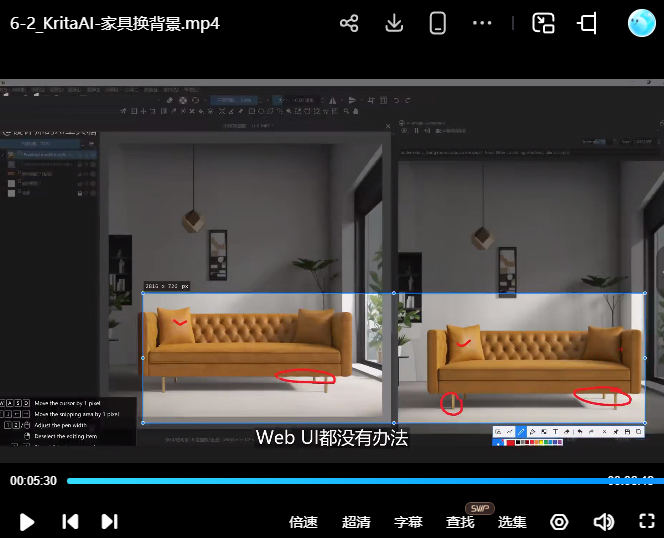Open the circular player settings icon
This screenshot has width=664, height=538.
(559, 522)
